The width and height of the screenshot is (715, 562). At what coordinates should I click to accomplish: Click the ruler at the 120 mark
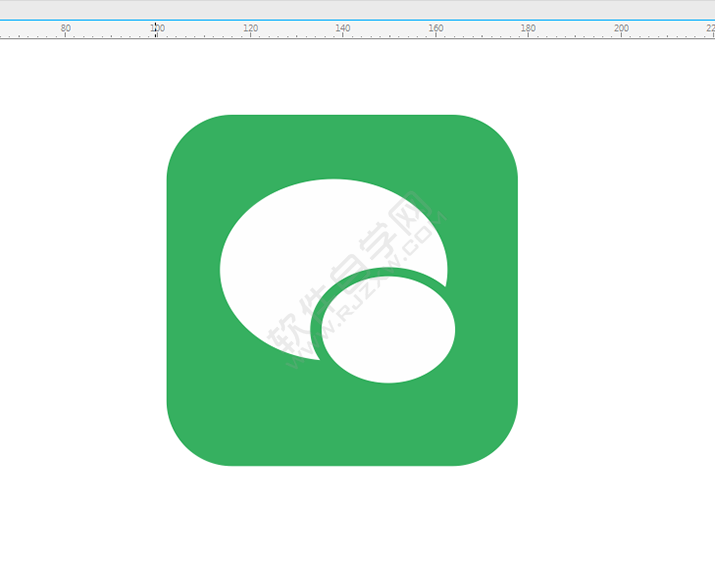250,28
